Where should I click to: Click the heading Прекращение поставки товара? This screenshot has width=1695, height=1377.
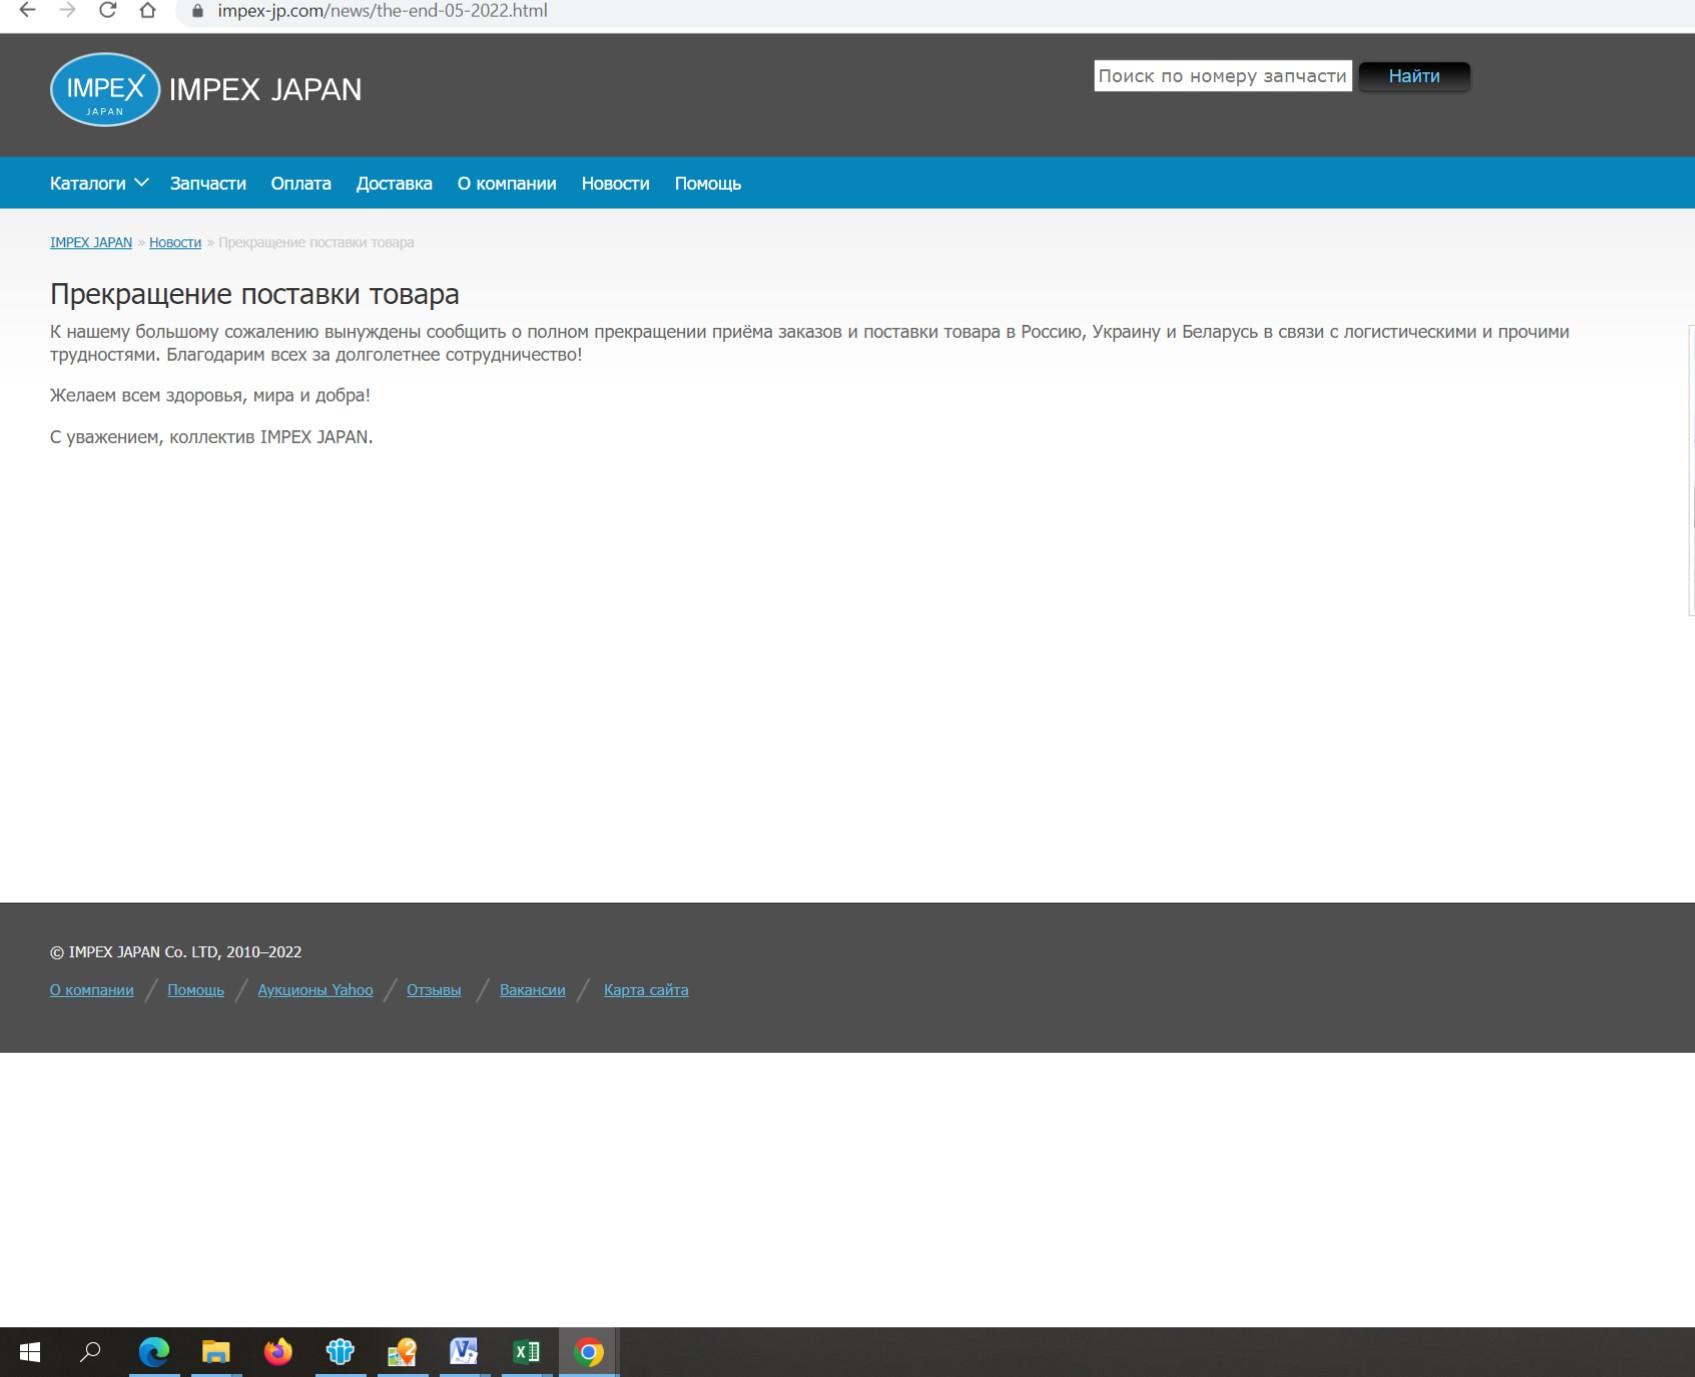[x=255, y=294]
